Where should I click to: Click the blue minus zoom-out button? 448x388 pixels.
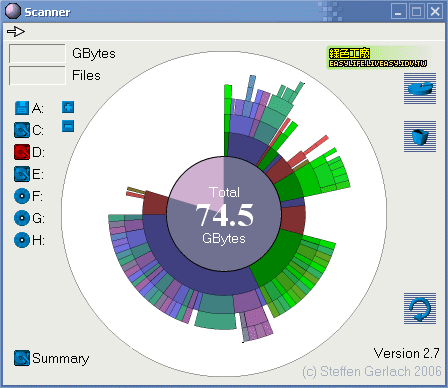tap(68, 126)
